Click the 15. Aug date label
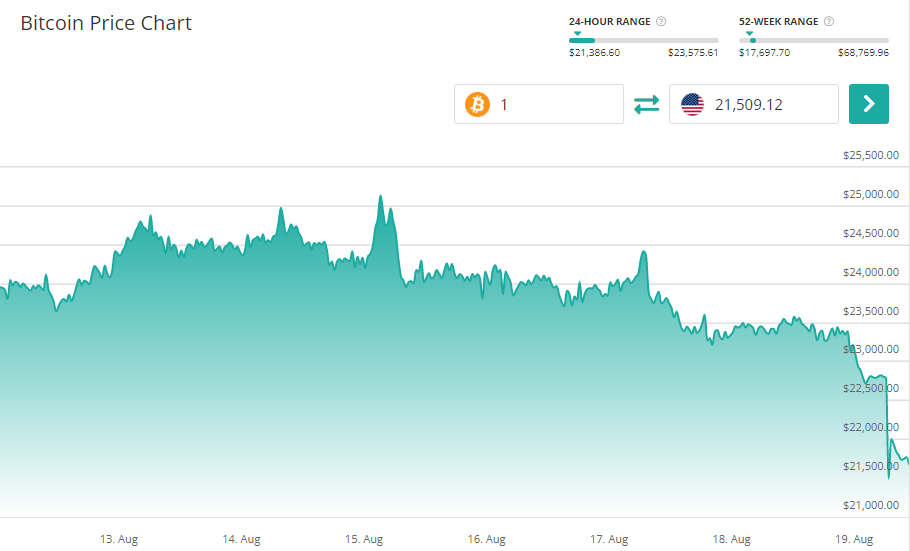The height and width of the screenshot is (551, 910). click(365, 539)
